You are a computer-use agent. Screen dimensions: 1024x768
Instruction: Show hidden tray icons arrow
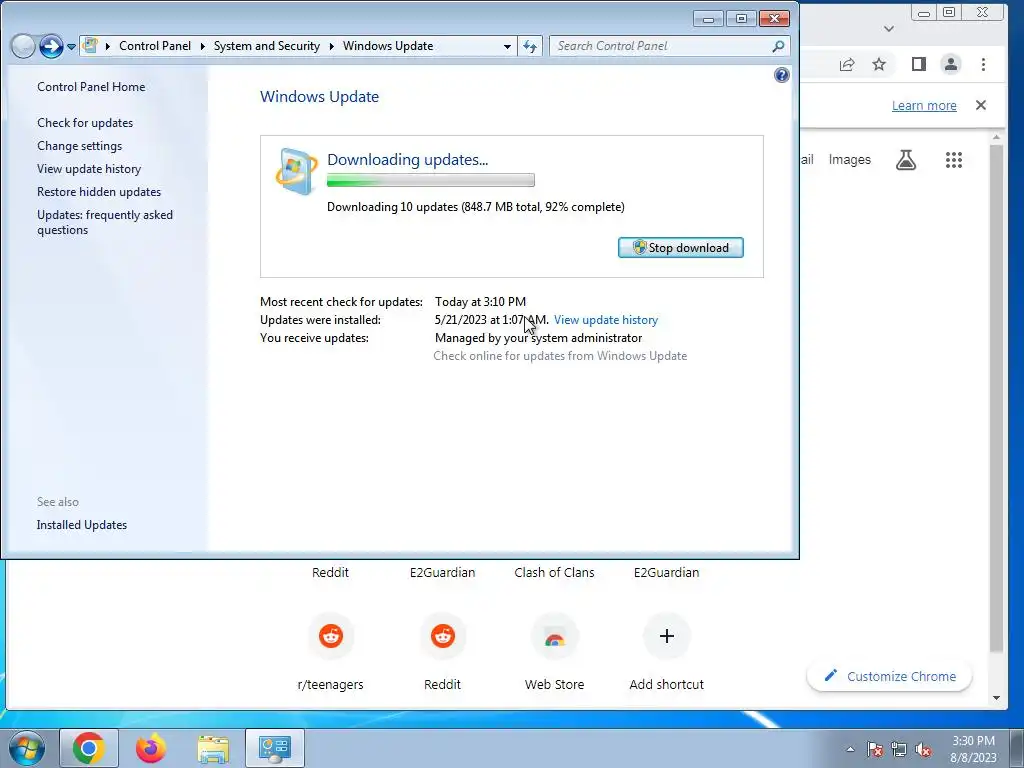point(850,749)
